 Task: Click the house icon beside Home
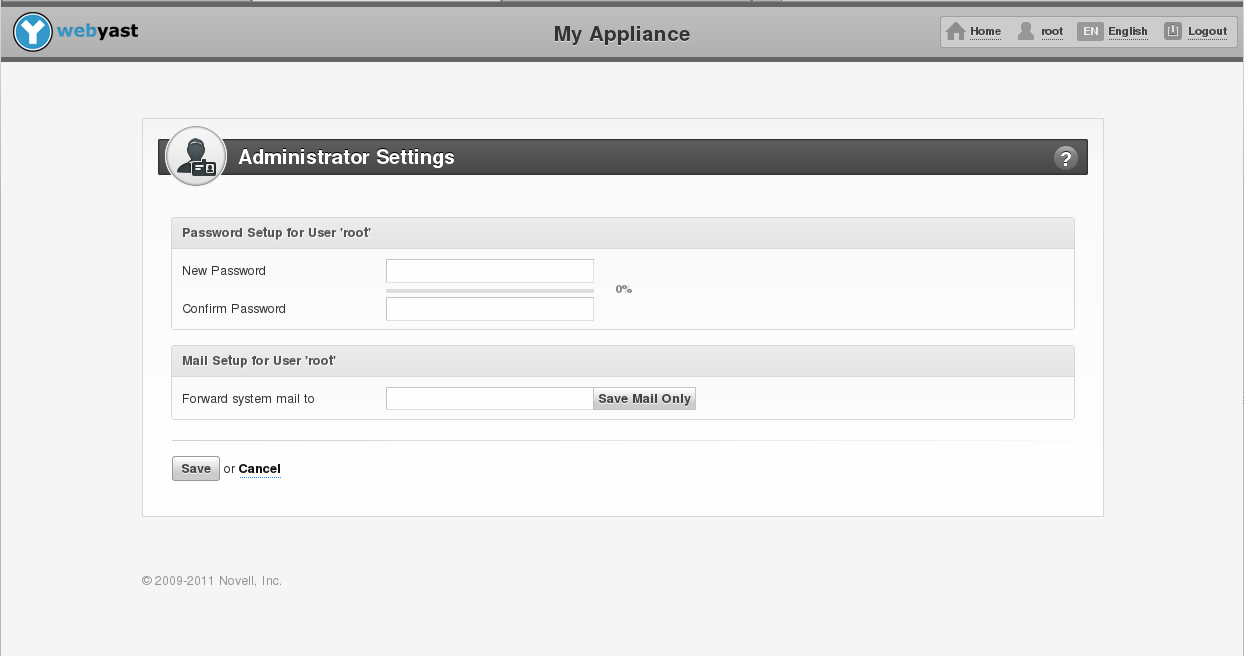(956, 31)
